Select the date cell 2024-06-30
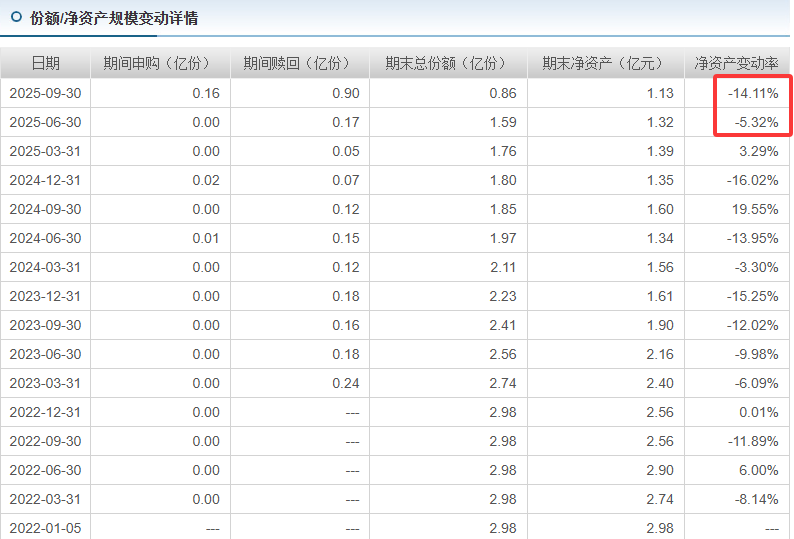This screenshot has height=539, width=794. 45,238
